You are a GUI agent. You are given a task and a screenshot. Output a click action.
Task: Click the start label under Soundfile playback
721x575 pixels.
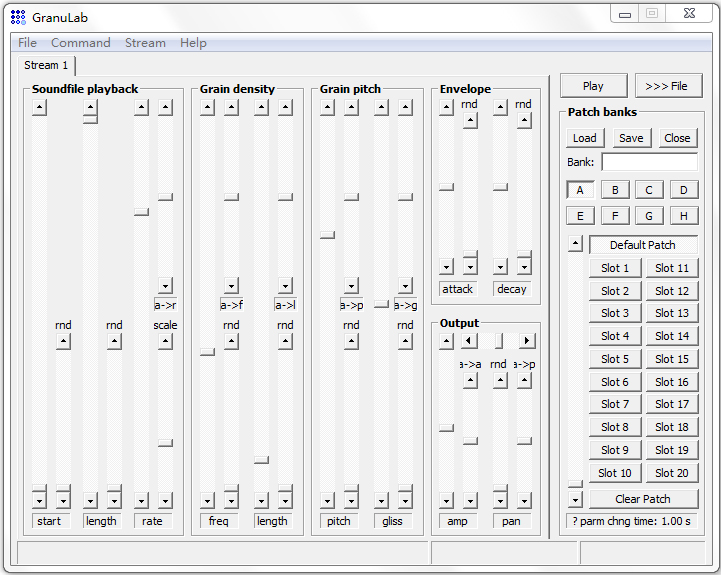pos(51,521)
